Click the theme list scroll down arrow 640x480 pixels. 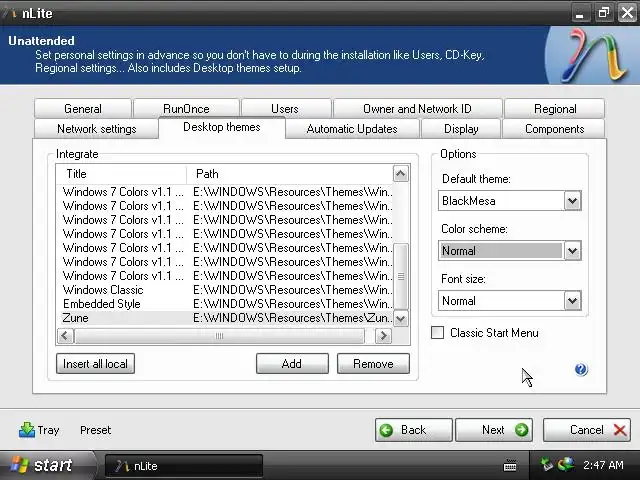[x=400, y=318]
